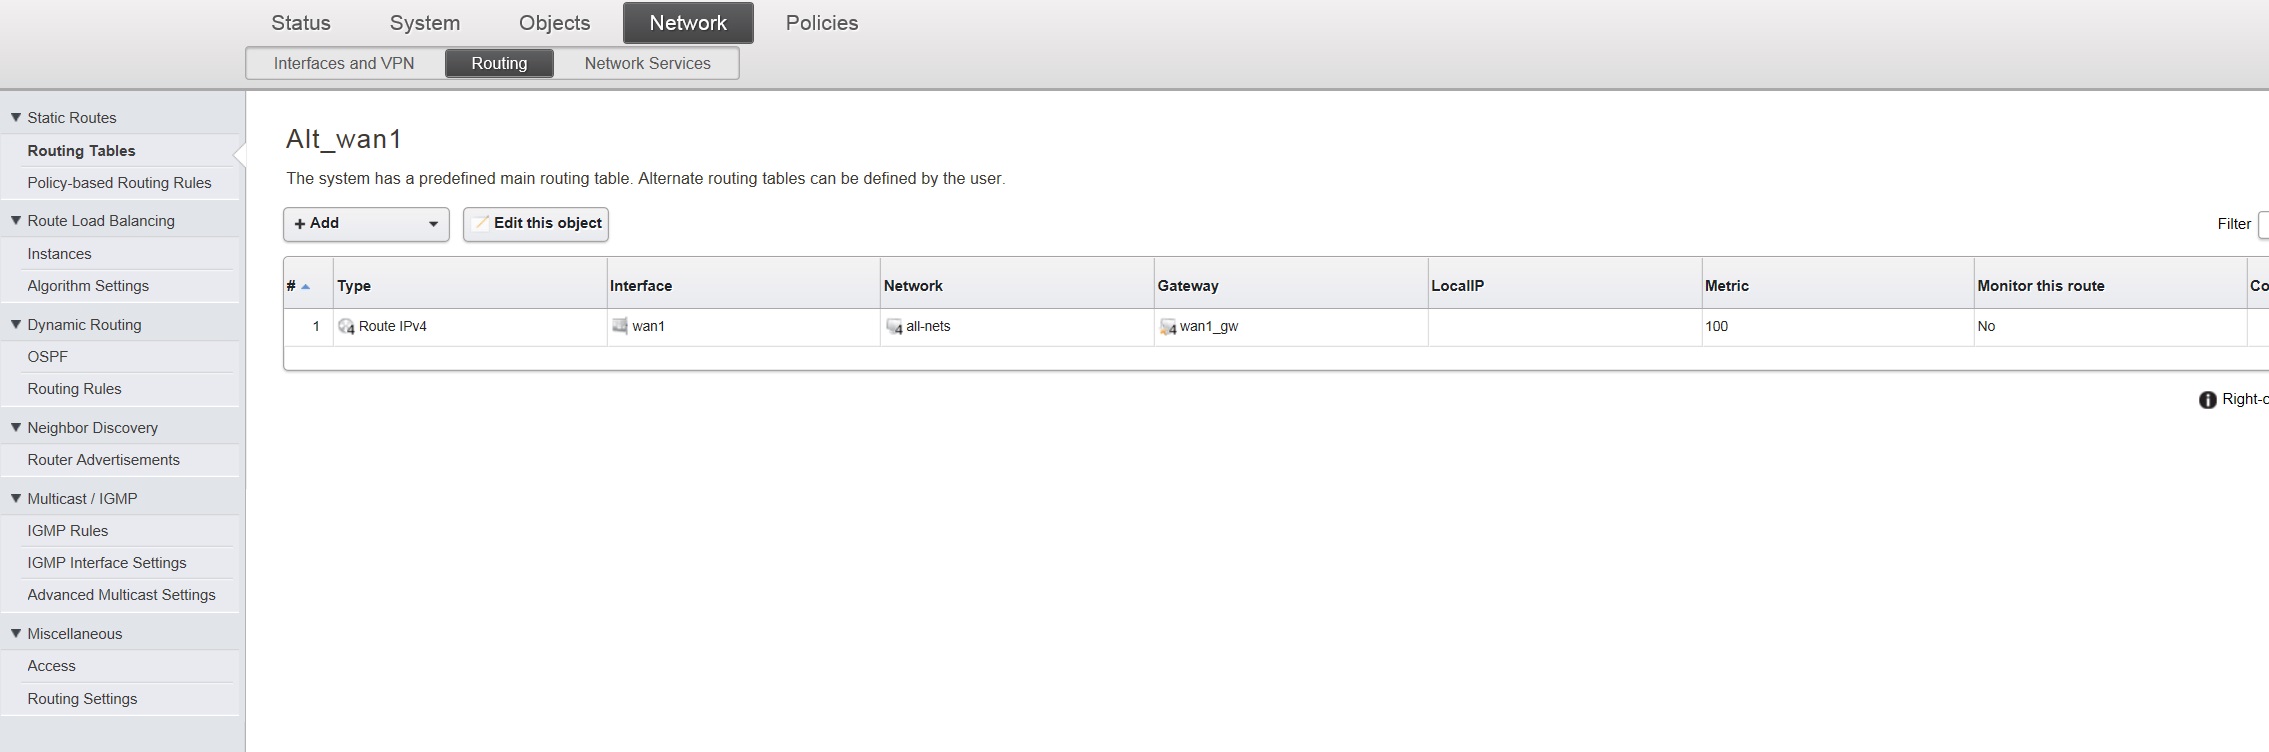Go to Load Balancing Instances
Image resolution: width=2269 pixels, height=752 pixels.
click(x=59, y=254)
